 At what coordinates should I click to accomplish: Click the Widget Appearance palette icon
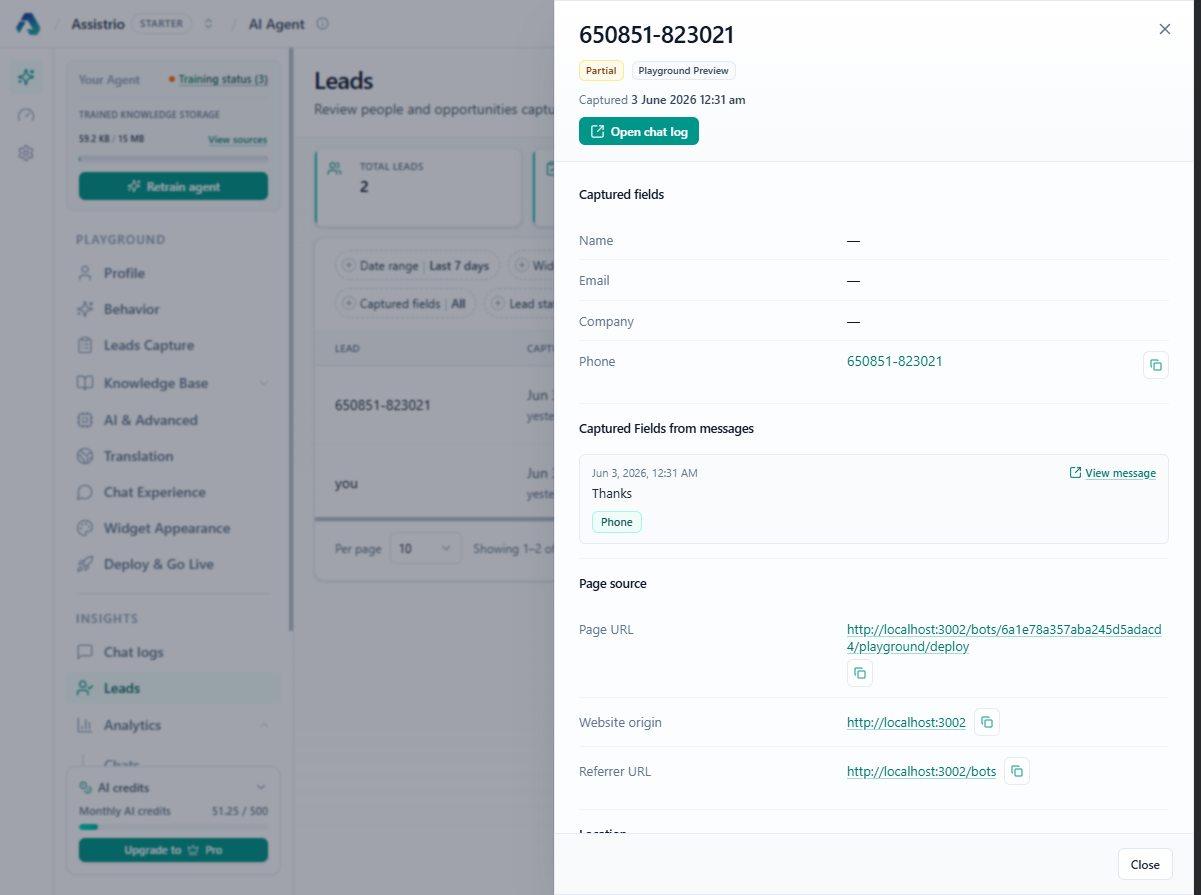pyautogui.click(x=85, y=528)
